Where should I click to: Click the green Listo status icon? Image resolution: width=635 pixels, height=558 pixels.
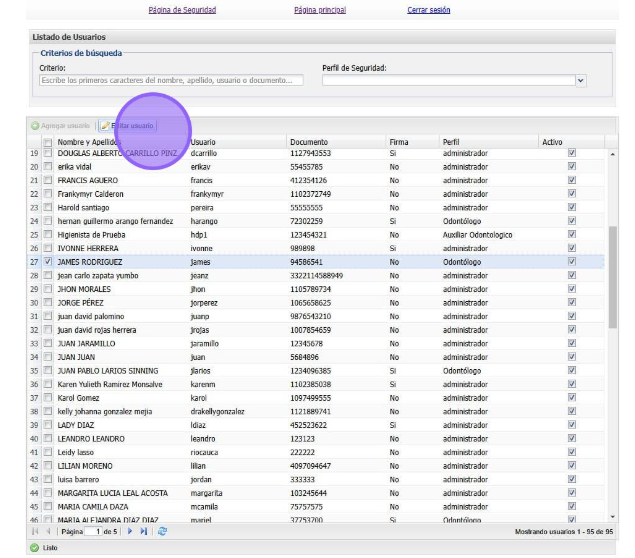(x=35, y=548)
